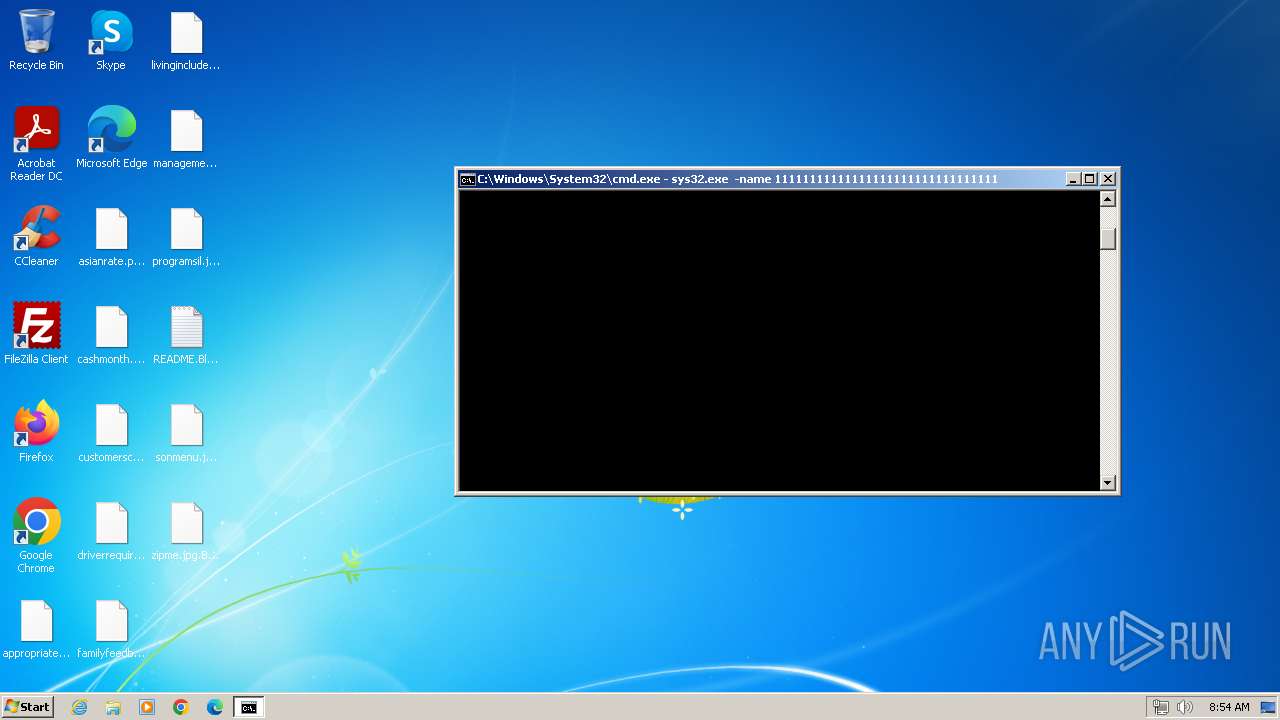Minimize the cmd.exe window

tap(1073, 179)
